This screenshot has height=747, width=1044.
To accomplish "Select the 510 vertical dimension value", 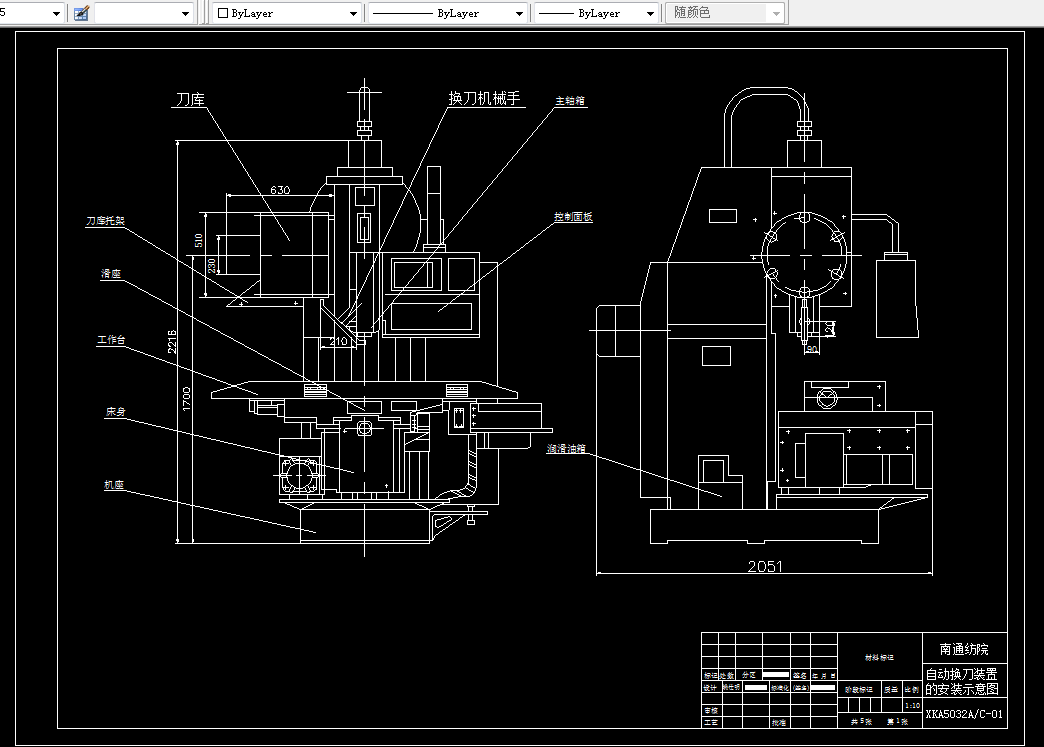I will pos(198,240).
